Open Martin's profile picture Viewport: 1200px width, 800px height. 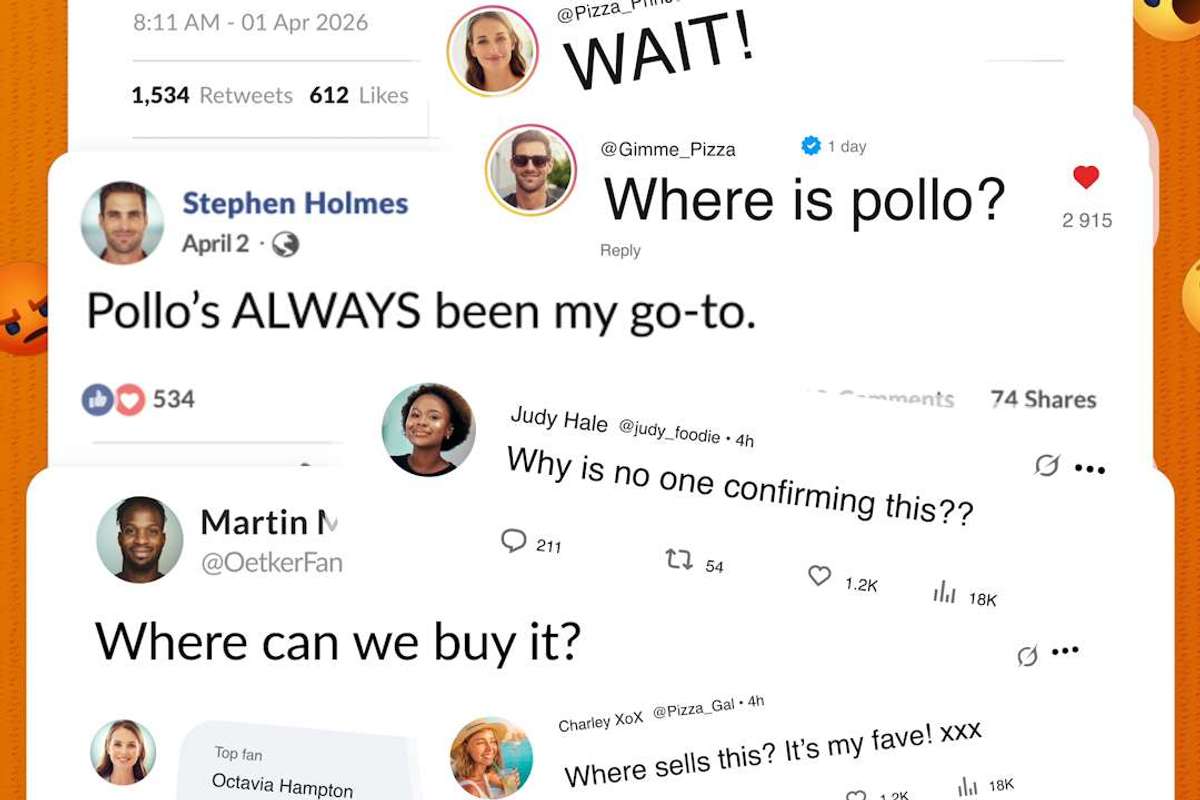(140, 539)
